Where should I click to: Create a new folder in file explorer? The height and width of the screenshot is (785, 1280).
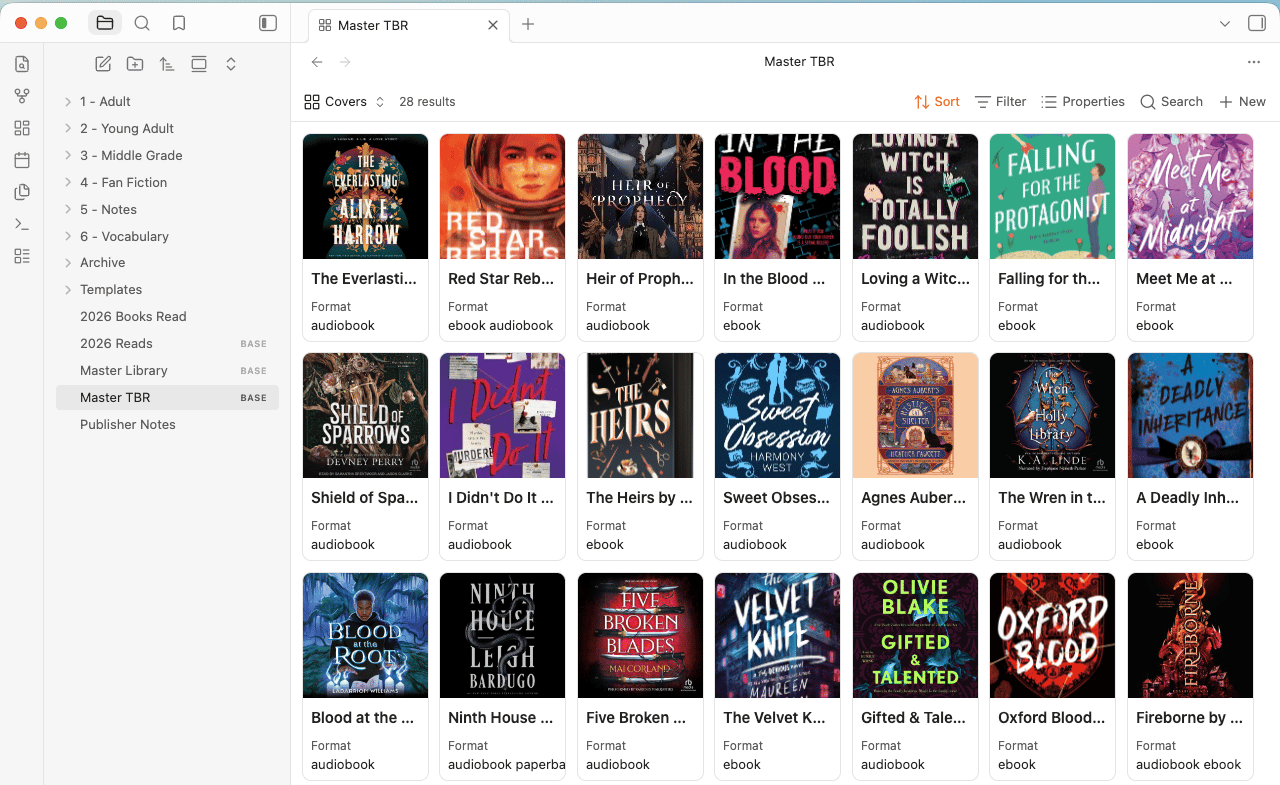(135, 64)
